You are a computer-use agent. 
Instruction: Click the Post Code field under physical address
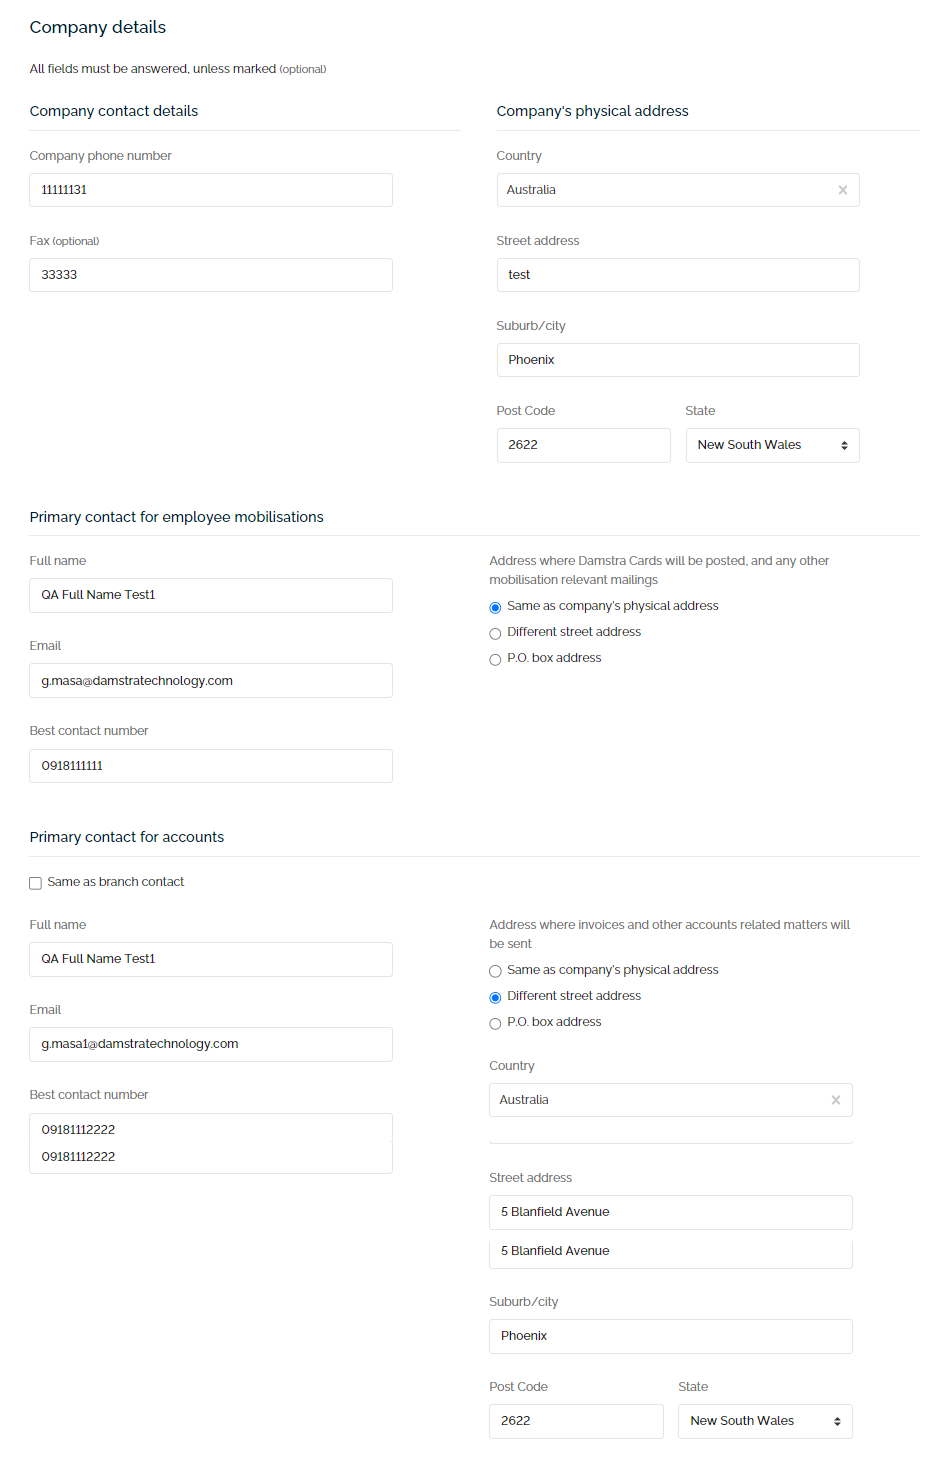pyautogui.click(x=583, y=445)
